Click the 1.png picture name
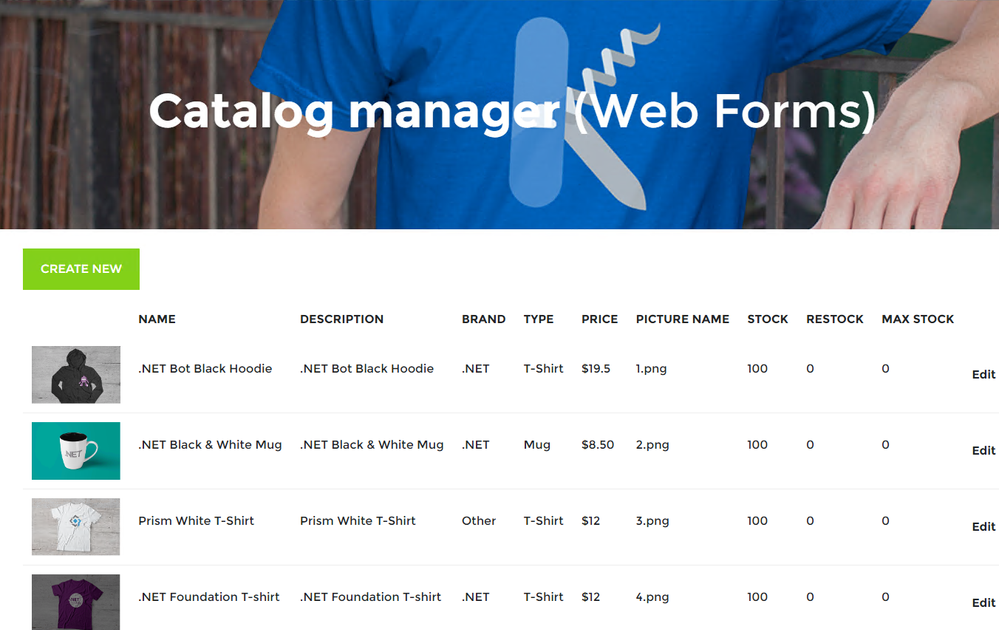Image resolution: width=999 pixels, height=630 pixels. tap(651, 369)
